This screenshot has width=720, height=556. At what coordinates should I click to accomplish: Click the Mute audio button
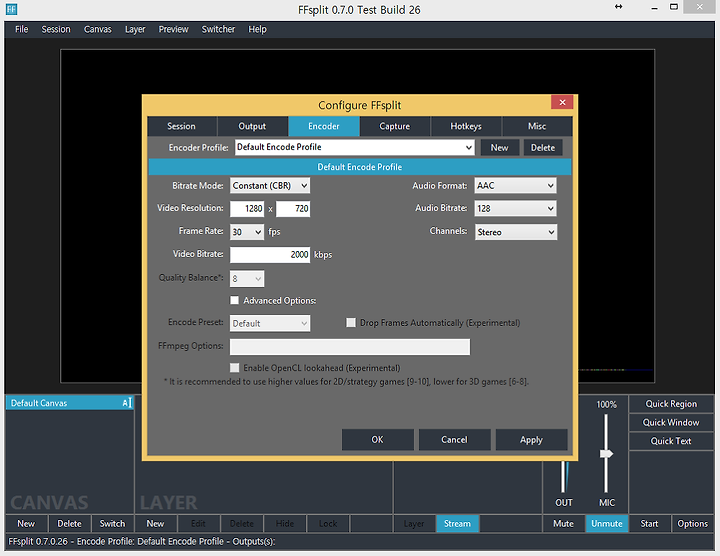click(563, 523)
